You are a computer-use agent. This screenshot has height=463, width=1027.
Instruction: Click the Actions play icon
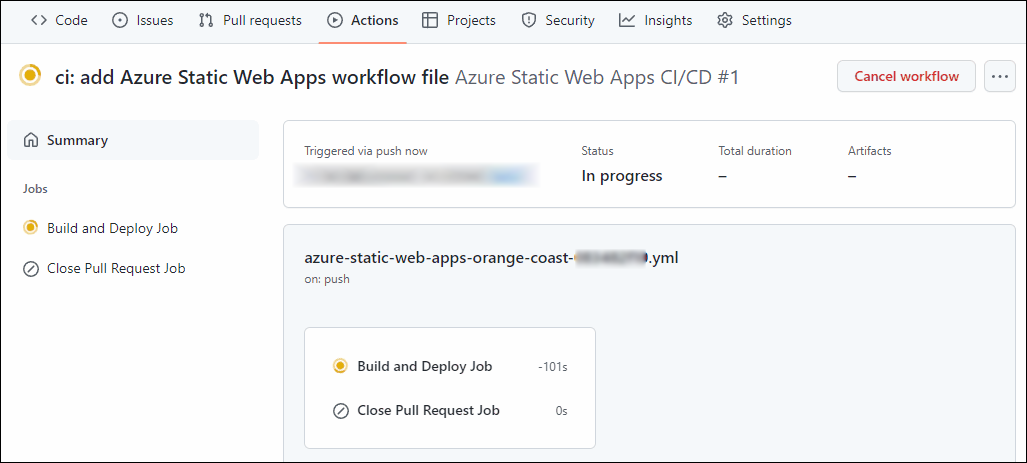(335, 21)
